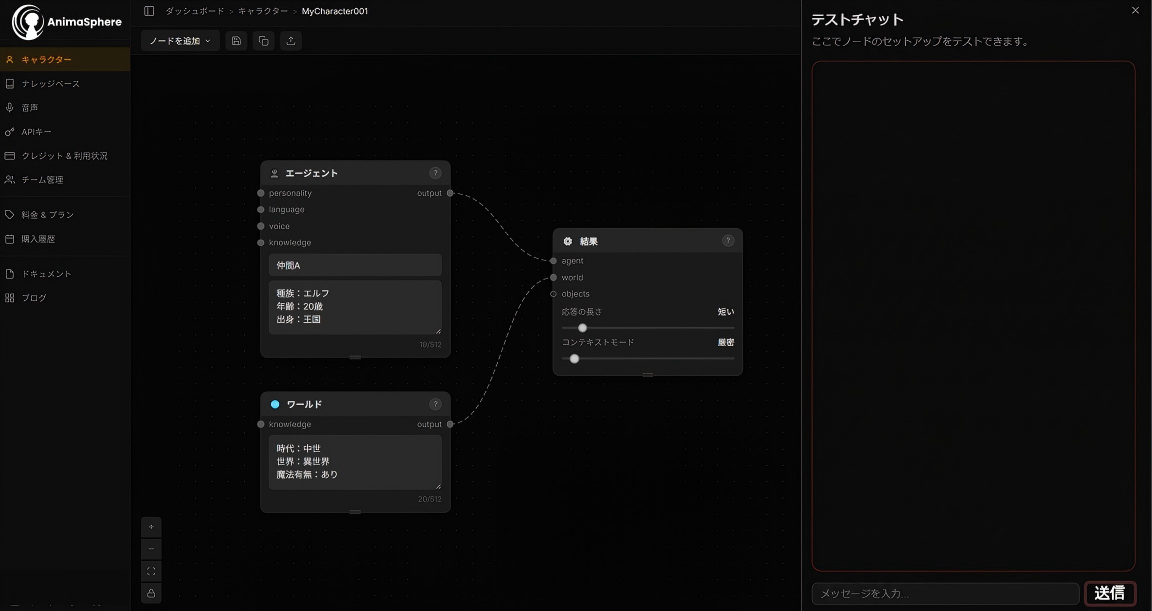
Task: Fit the node graph to view
Action: (151, 571)
